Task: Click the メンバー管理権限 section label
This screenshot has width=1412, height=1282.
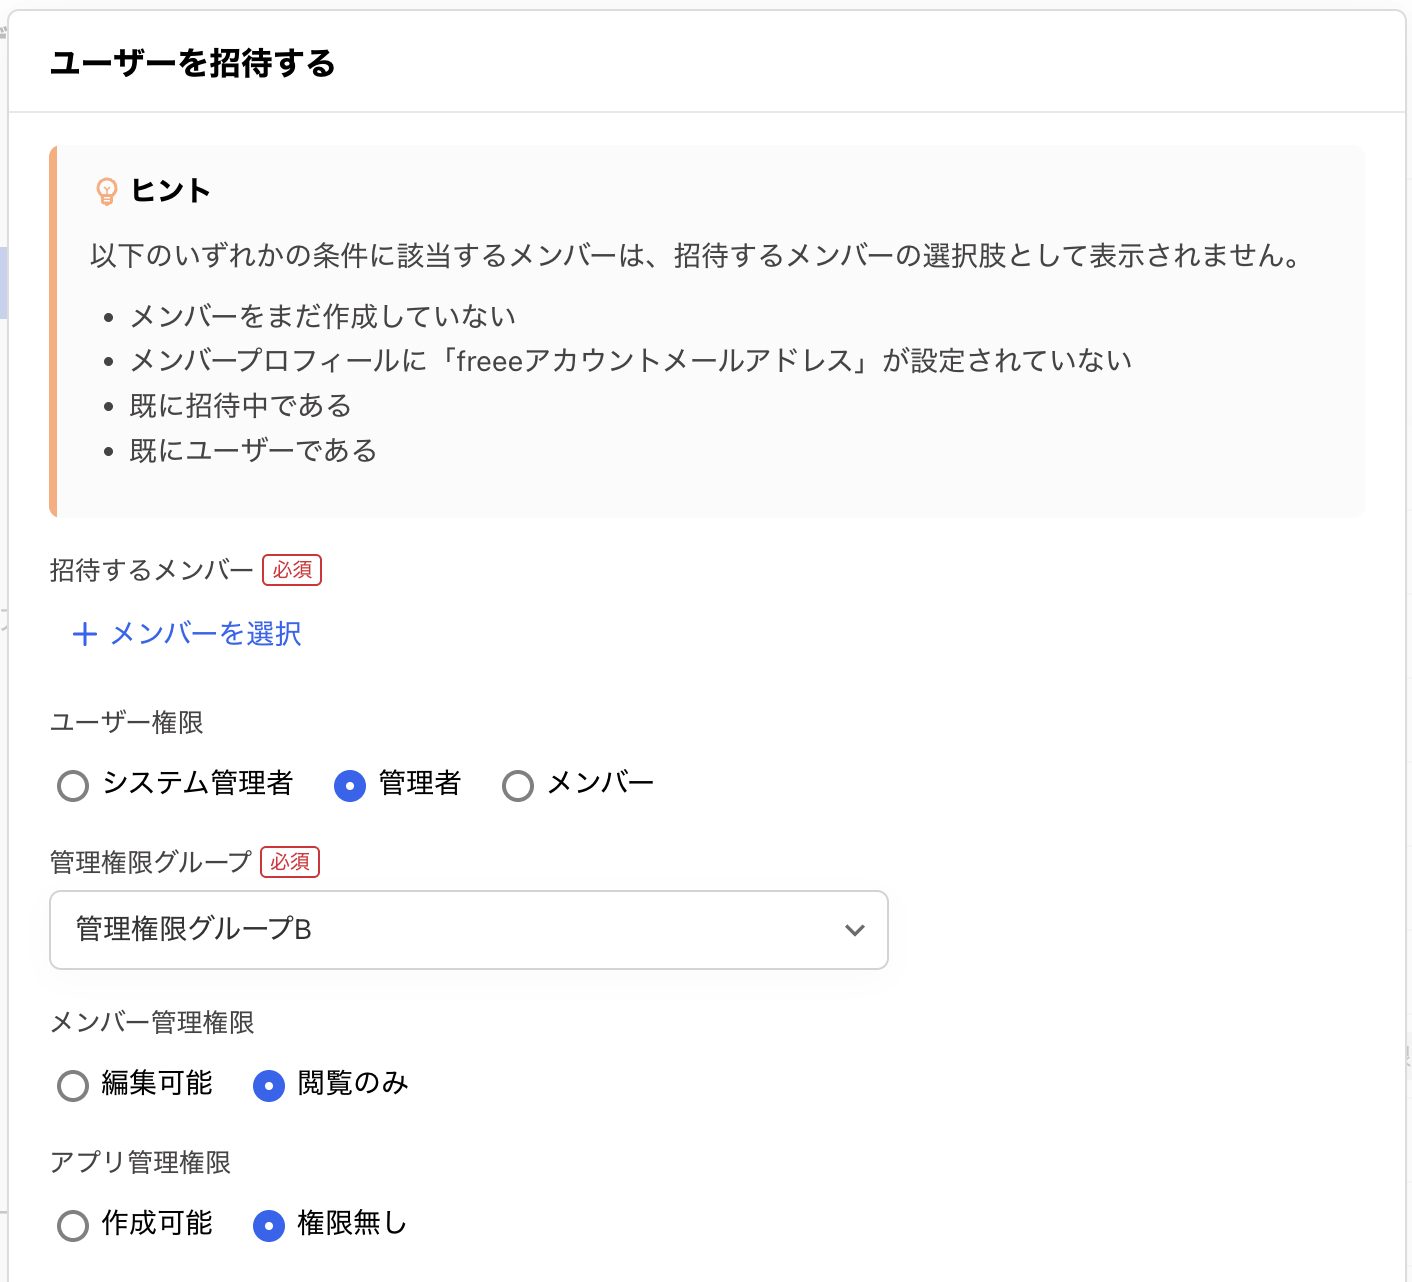Action: pyautogui.click(x=152, y=1022)
